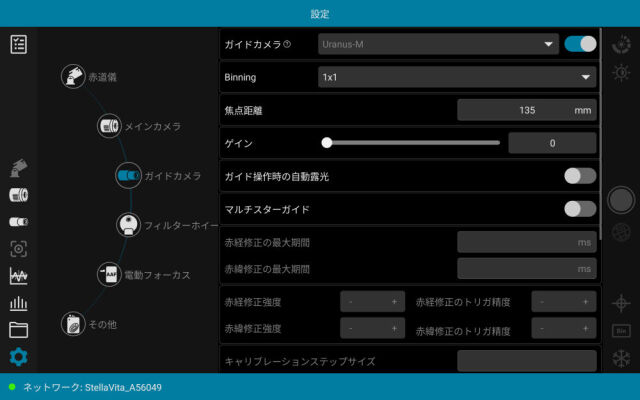The height and width of the screenshot is (400, 640).
Task: Open the file folder icon in sidebar
Action: pyautogui.click(x=18, y=329)
